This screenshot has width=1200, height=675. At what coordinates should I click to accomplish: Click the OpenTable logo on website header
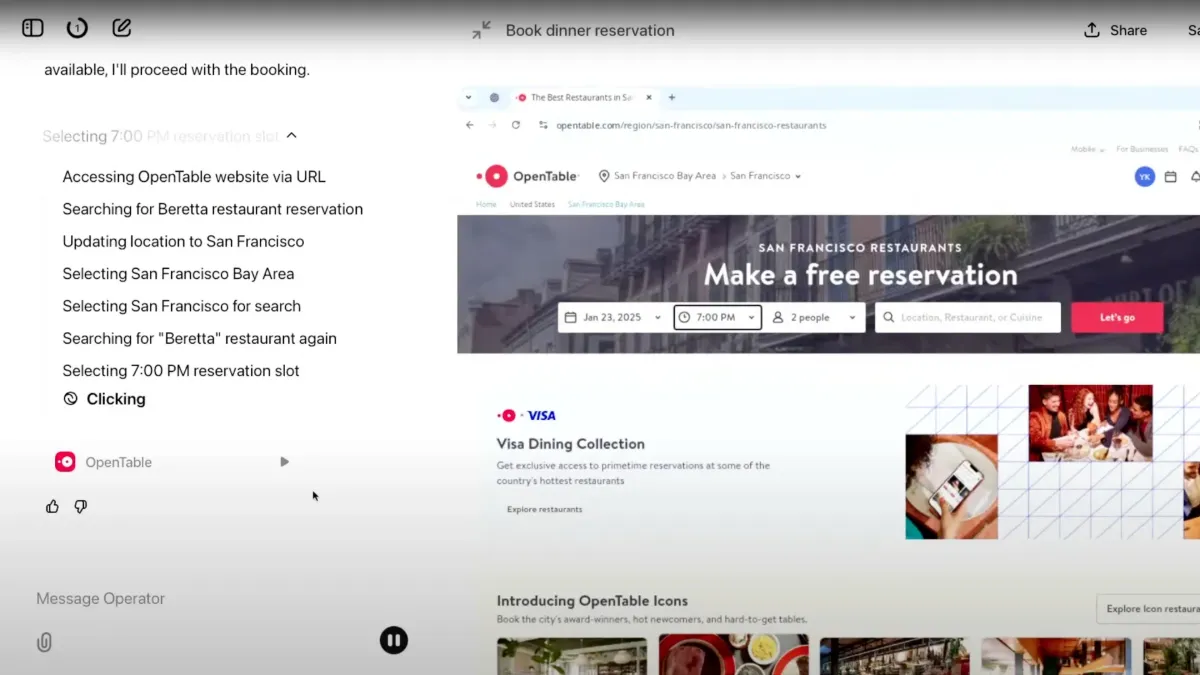coord(527,176)
